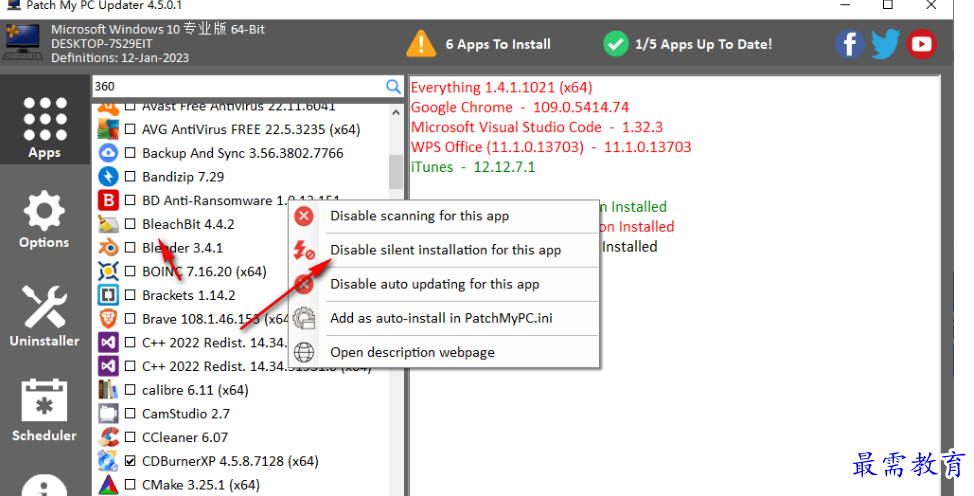This screenshot has height=496, width=974.
Task: Choose Open description webpage
Action: click(444, 352)
